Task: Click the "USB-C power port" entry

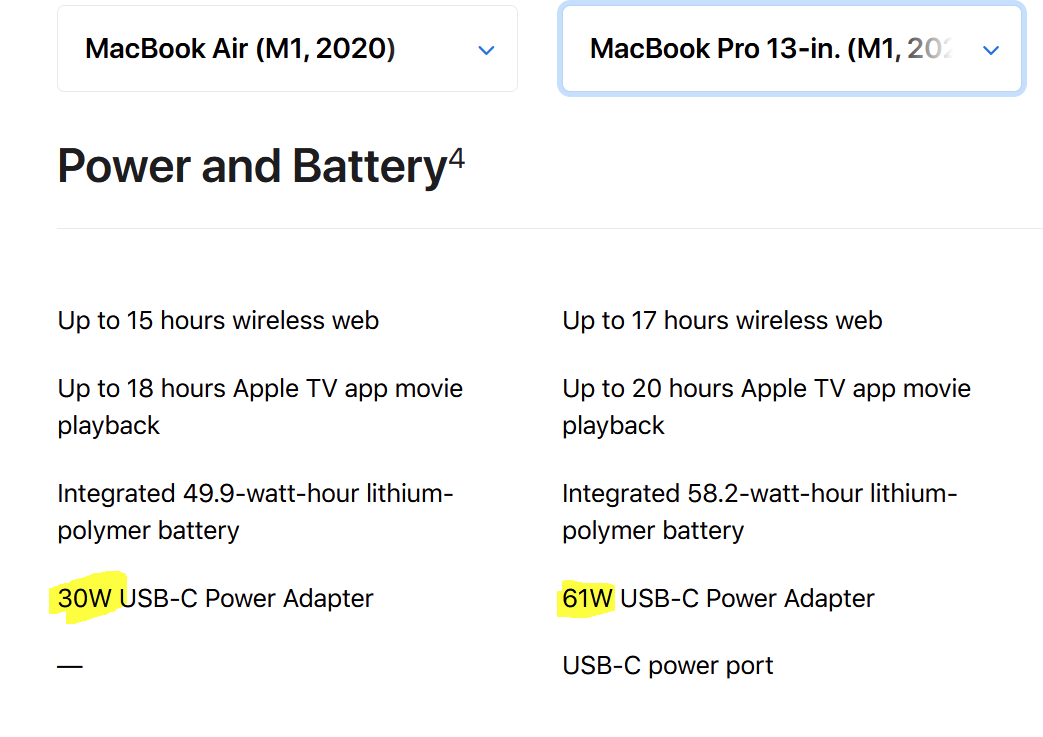Action: (667, 666)
